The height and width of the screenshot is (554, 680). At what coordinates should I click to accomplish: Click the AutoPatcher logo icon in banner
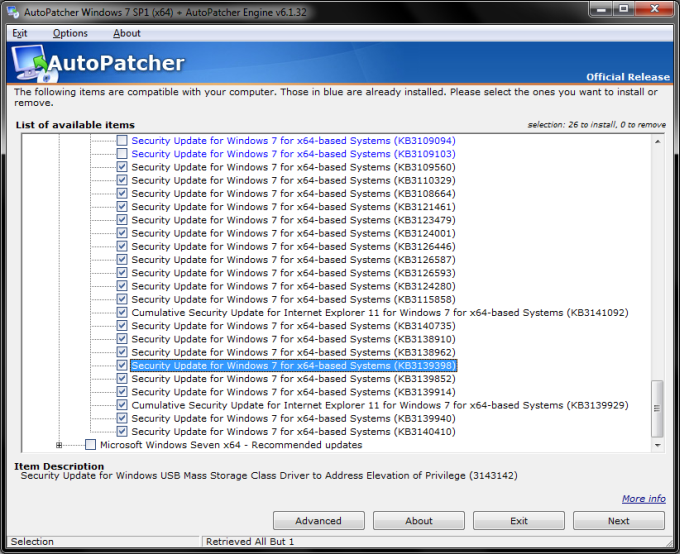(x=28, y=65)
